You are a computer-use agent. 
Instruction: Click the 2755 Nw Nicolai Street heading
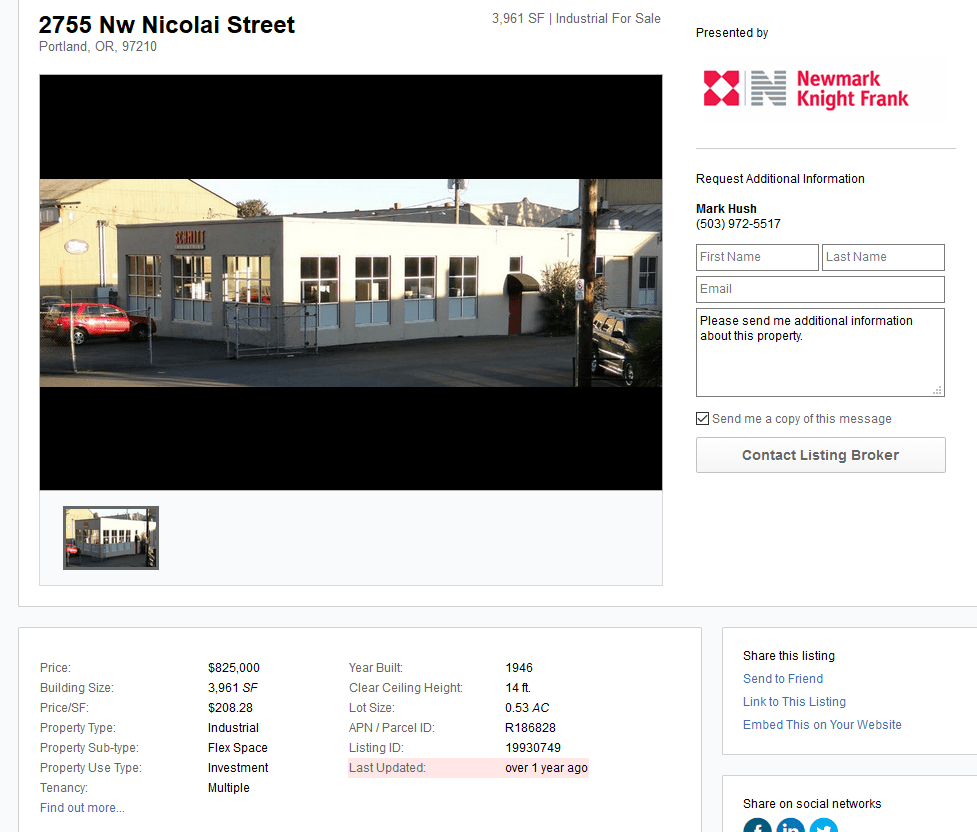(x=167, y=25)
